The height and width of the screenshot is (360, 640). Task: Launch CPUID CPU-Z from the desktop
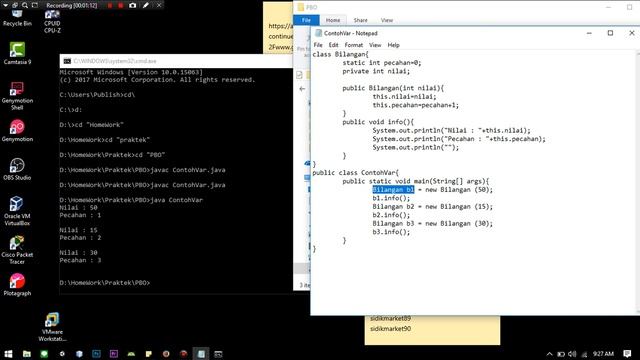[x=52, y=21]
